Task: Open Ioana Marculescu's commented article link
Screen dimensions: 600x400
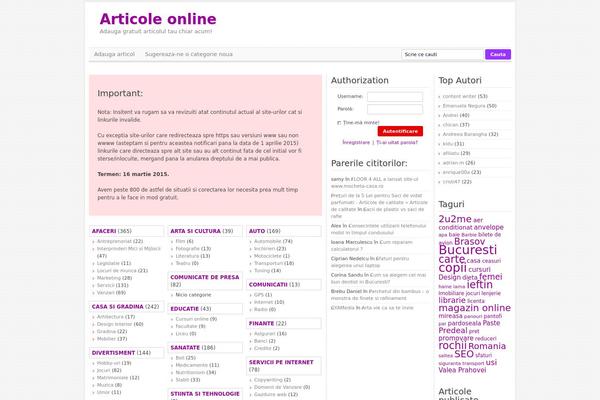Action: [372, 246]
